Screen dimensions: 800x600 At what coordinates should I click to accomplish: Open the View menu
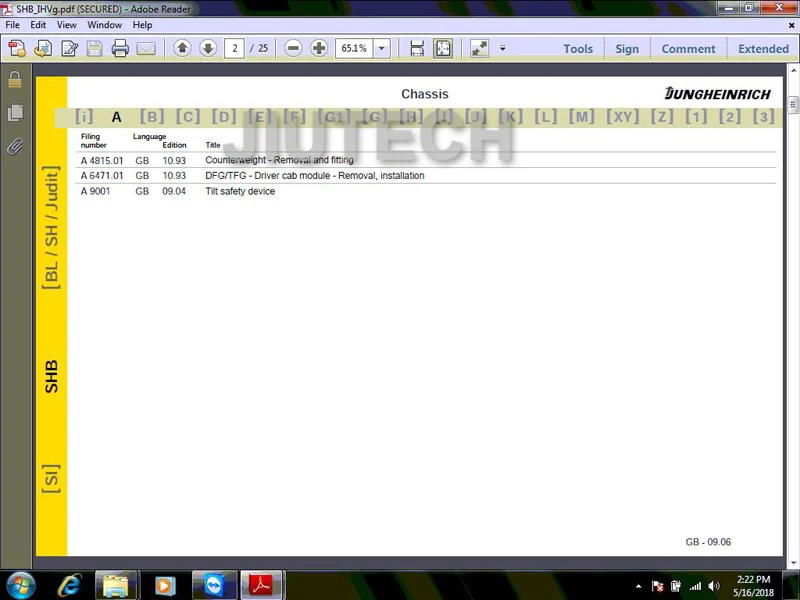(66, 24)
